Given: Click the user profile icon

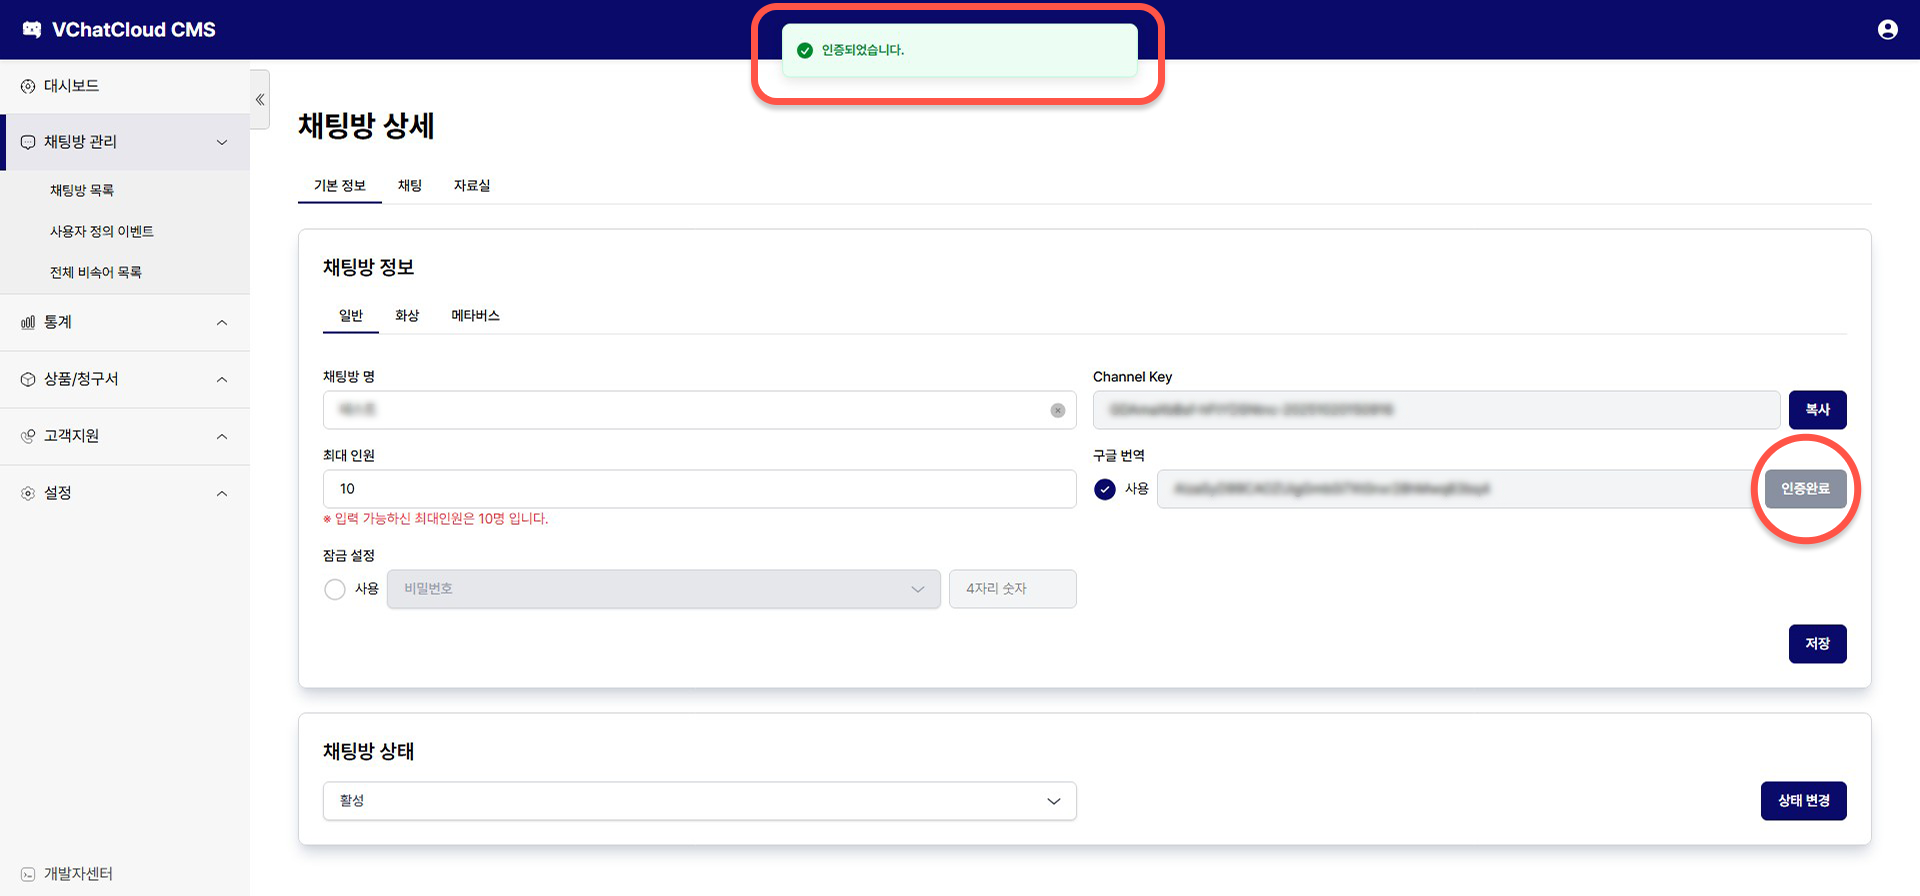Looking at the screenshot, I should pos(1887,30).
